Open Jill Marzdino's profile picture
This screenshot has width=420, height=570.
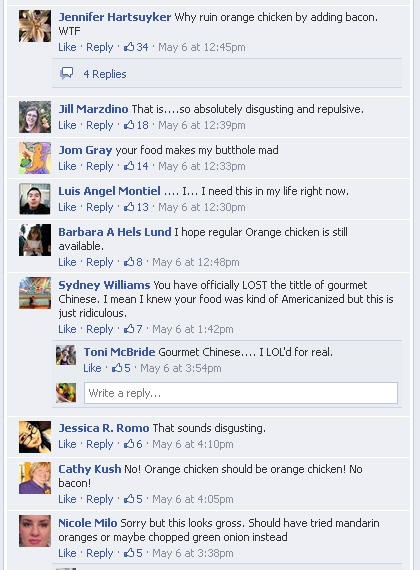(x=35, y=117)
